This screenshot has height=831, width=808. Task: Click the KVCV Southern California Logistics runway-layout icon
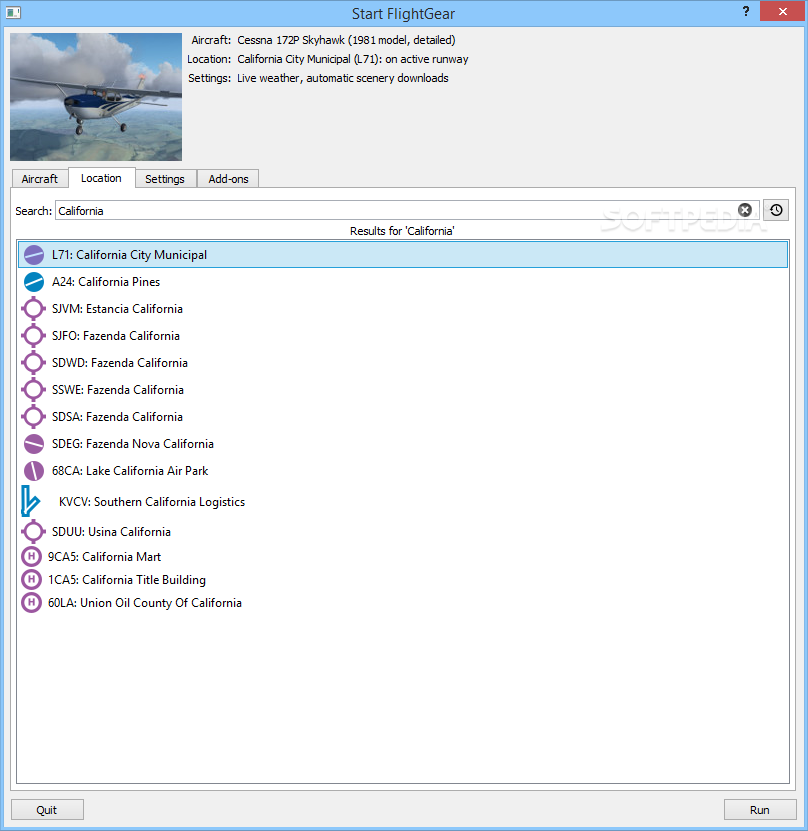(30, 501)
